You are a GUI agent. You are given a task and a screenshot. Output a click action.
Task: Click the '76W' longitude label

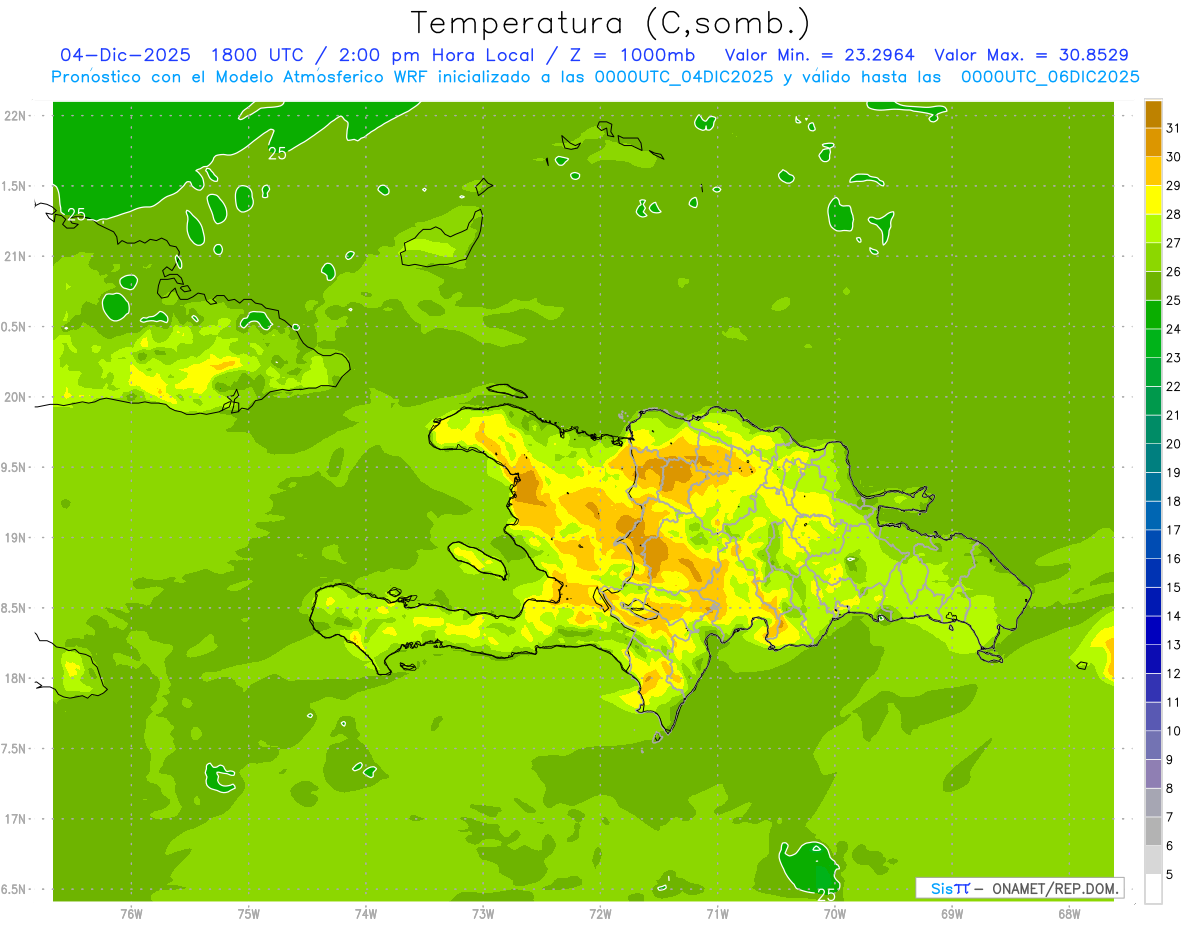pyautogui.click(x=131, y=913)
